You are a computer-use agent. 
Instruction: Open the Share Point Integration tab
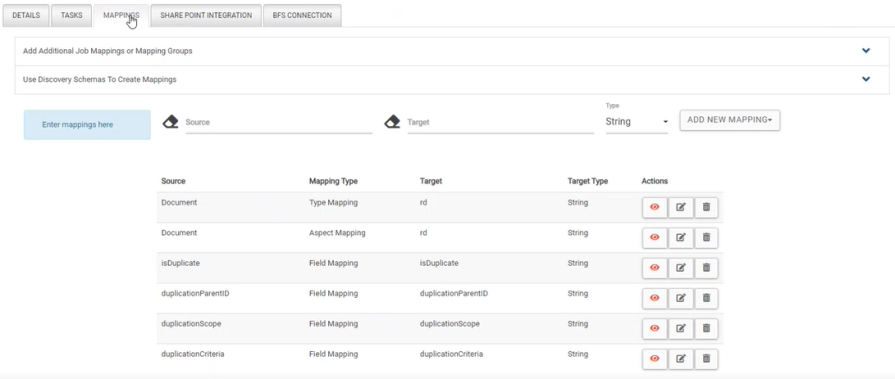coord(206,15)
